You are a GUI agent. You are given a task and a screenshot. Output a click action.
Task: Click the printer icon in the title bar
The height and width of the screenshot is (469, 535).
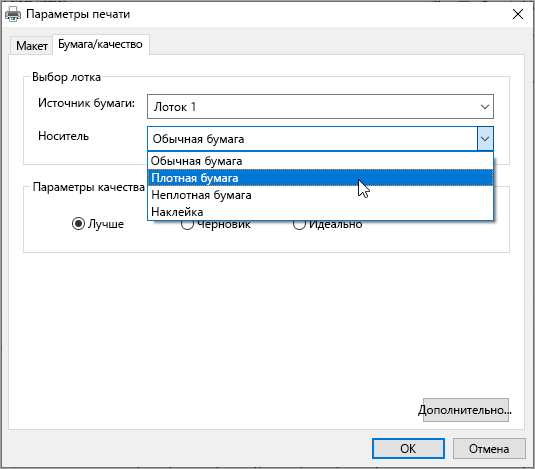[x=13, y=14]
